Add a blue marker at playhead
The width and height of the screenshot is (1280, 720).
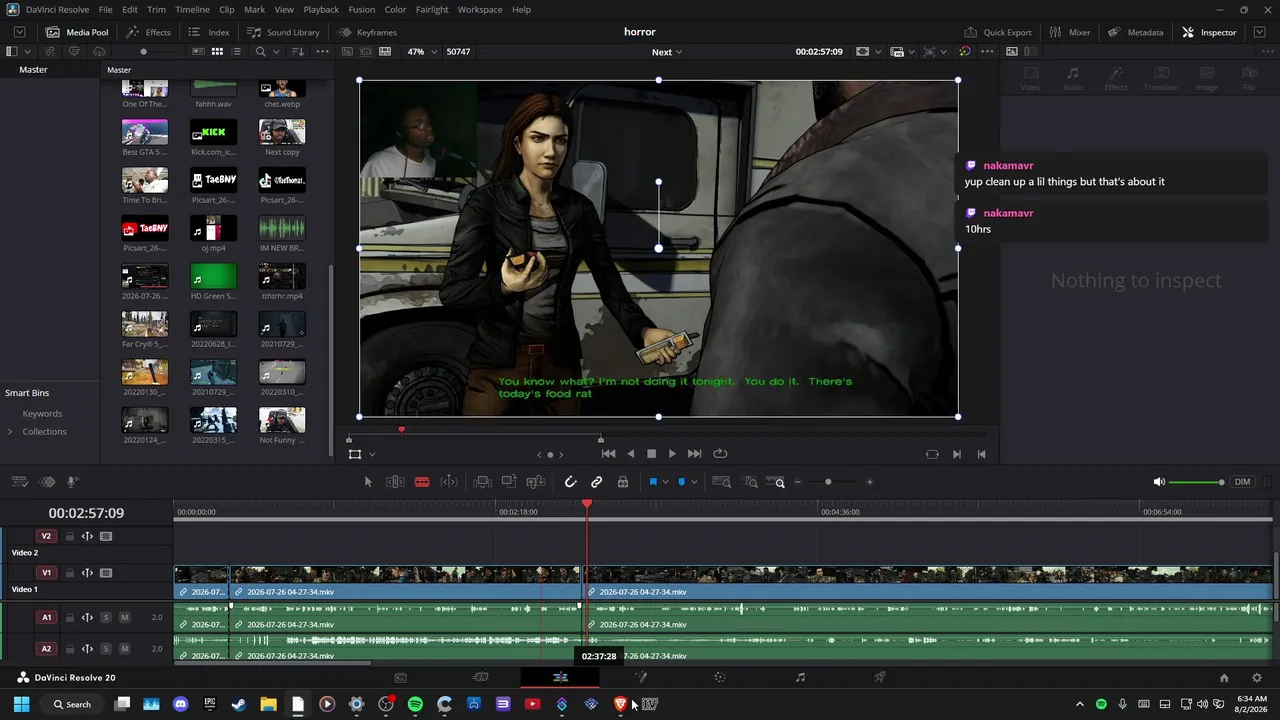pos(682,482)
